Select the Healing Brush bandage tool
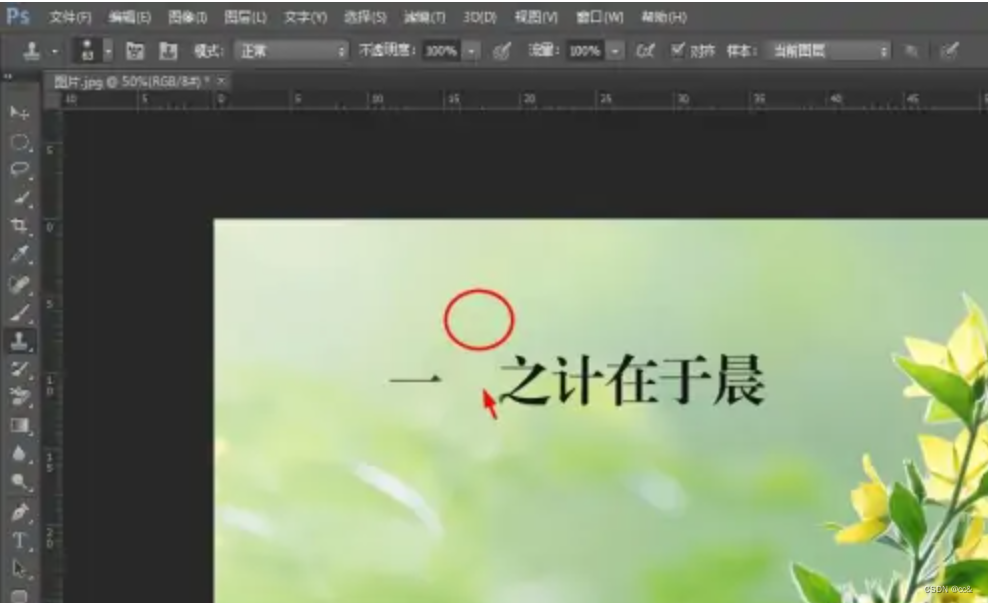 tap(20, 284)
